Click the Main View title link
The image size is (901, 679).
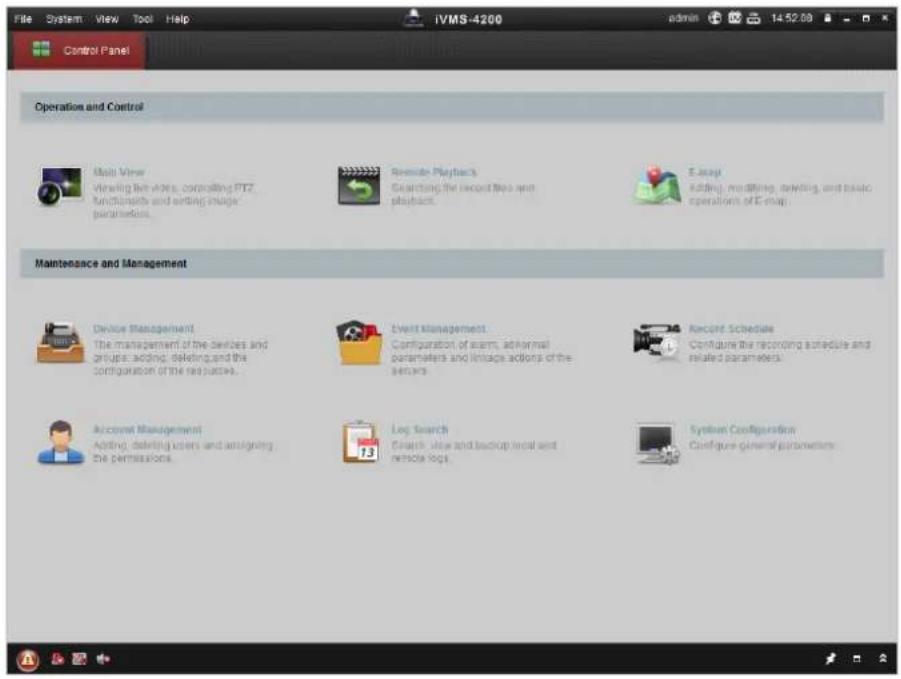tap(119, 172)
